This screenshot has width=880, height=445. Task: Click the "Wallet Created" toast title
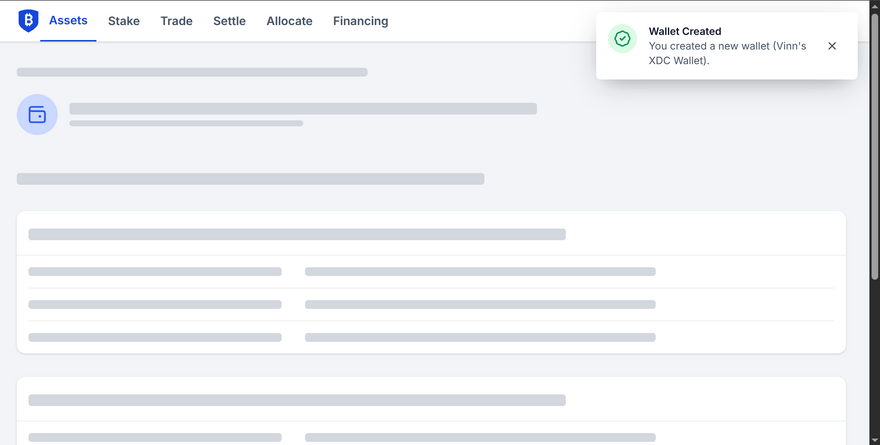click(x=685, y=31)
